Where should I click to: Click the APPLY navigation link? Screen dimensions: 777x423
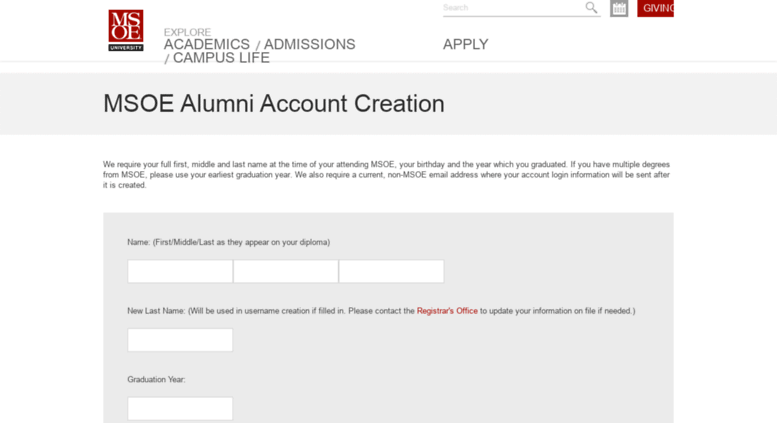point(465,44)
